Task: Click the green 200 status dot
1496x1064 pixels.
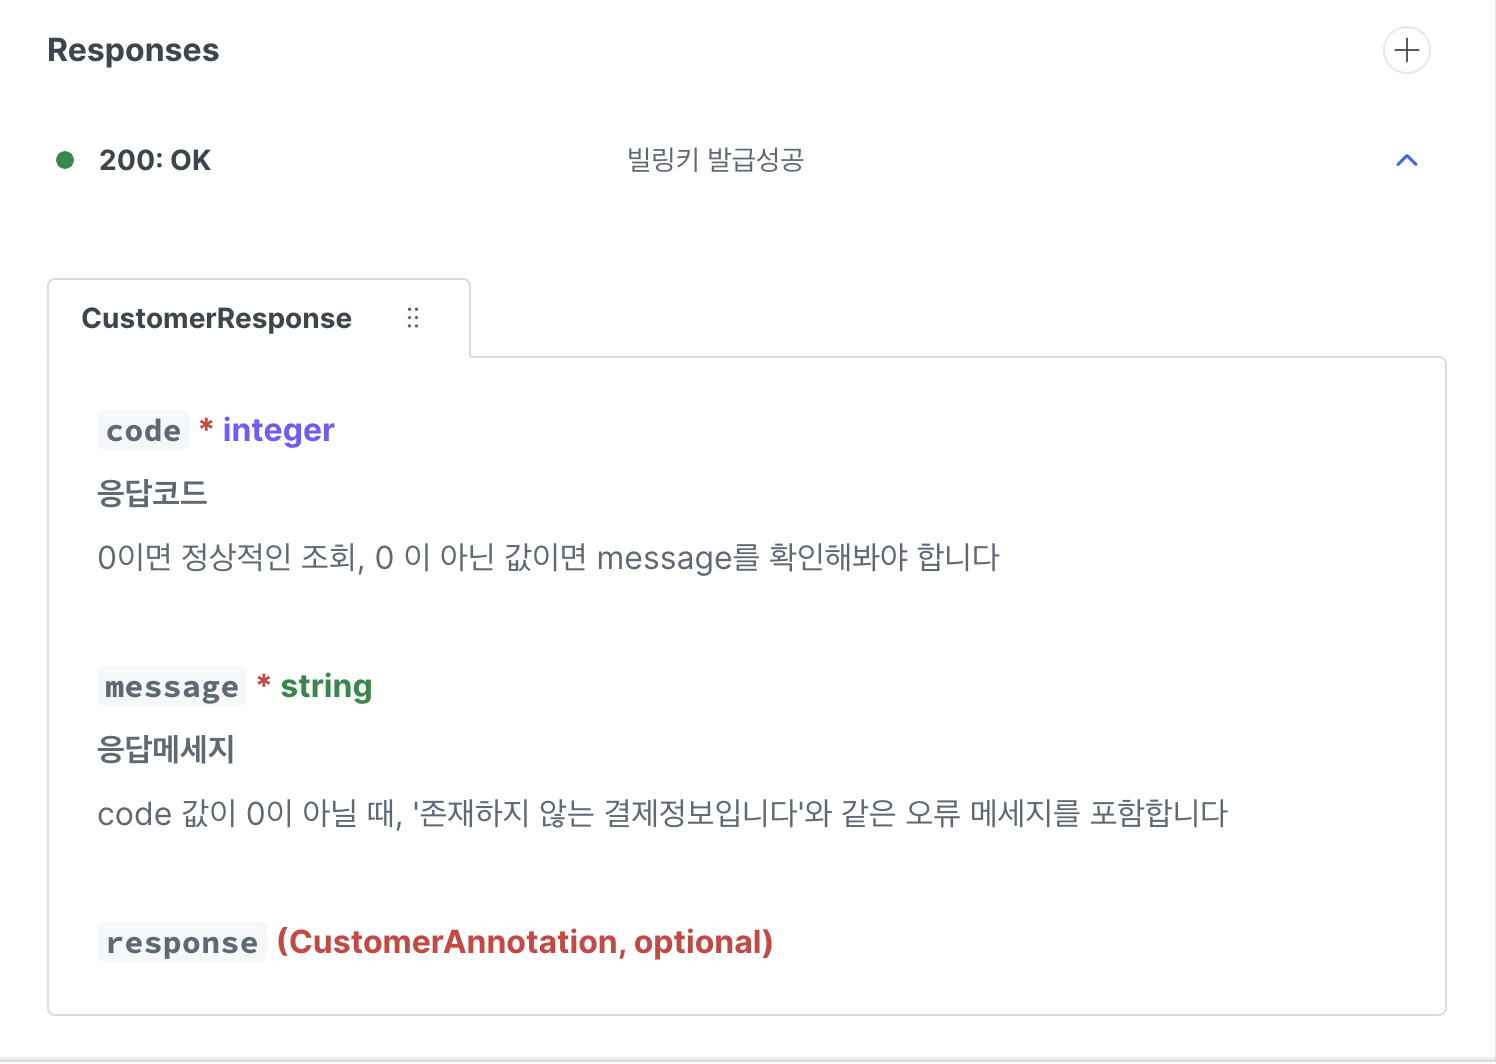Action: [x=65, y=160]
